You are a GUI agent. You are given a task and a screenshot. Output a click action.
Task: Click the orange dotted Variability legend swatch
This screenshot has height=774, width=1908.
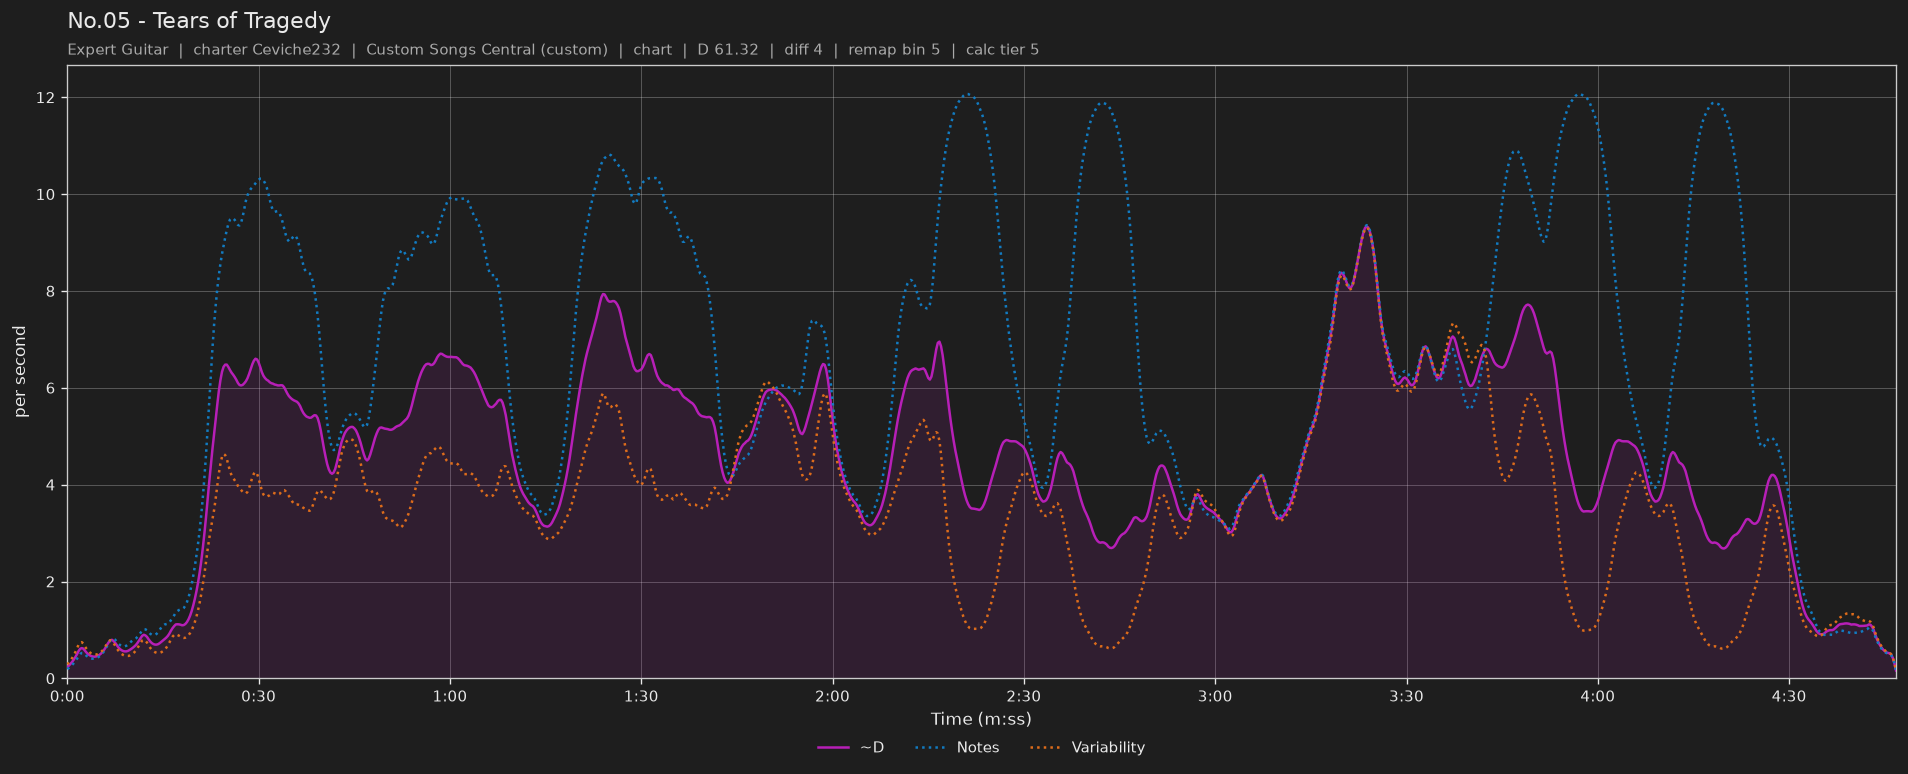pyautogui.click(x=1045, y=748)
